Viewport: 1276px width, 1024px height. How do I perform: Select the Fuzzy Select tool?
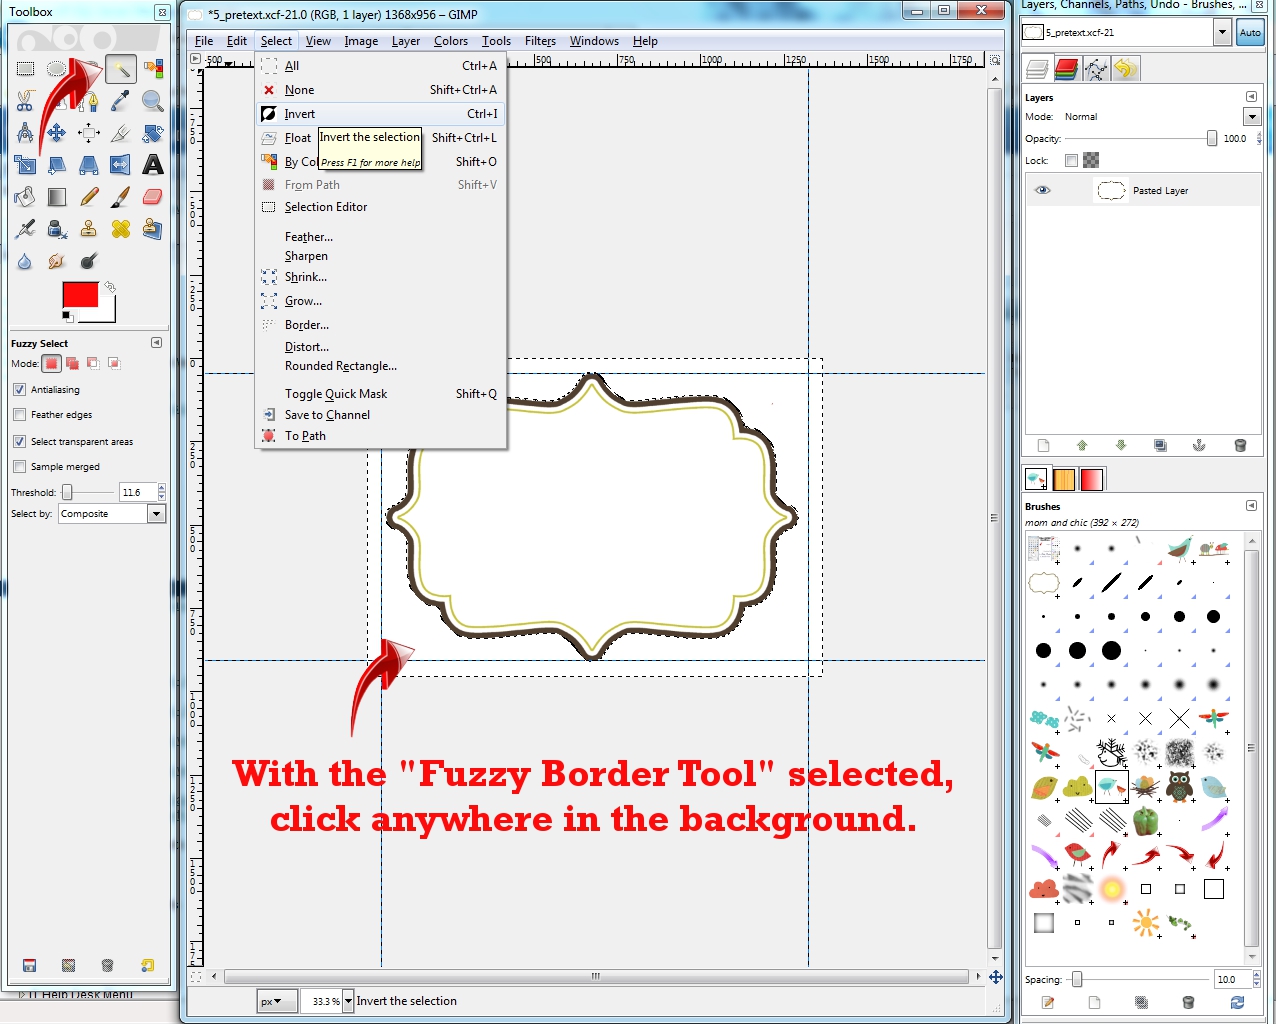tap(121, 68)
